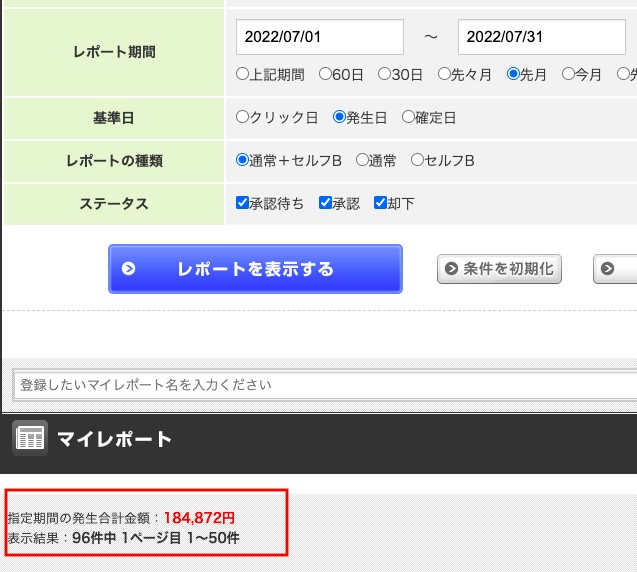The width and height of the screenshot is (637, 572).
Task: Click the start date field 2022/07/01
Action: 319,37
